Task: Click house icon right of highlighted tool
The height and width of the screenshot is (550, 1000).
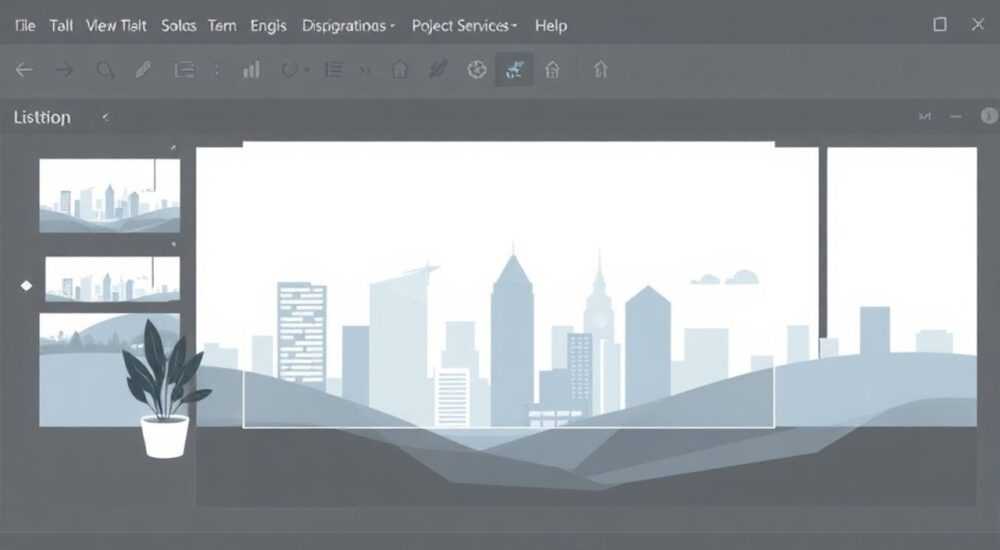Action: pyautogui.click(x=552, y=69)
